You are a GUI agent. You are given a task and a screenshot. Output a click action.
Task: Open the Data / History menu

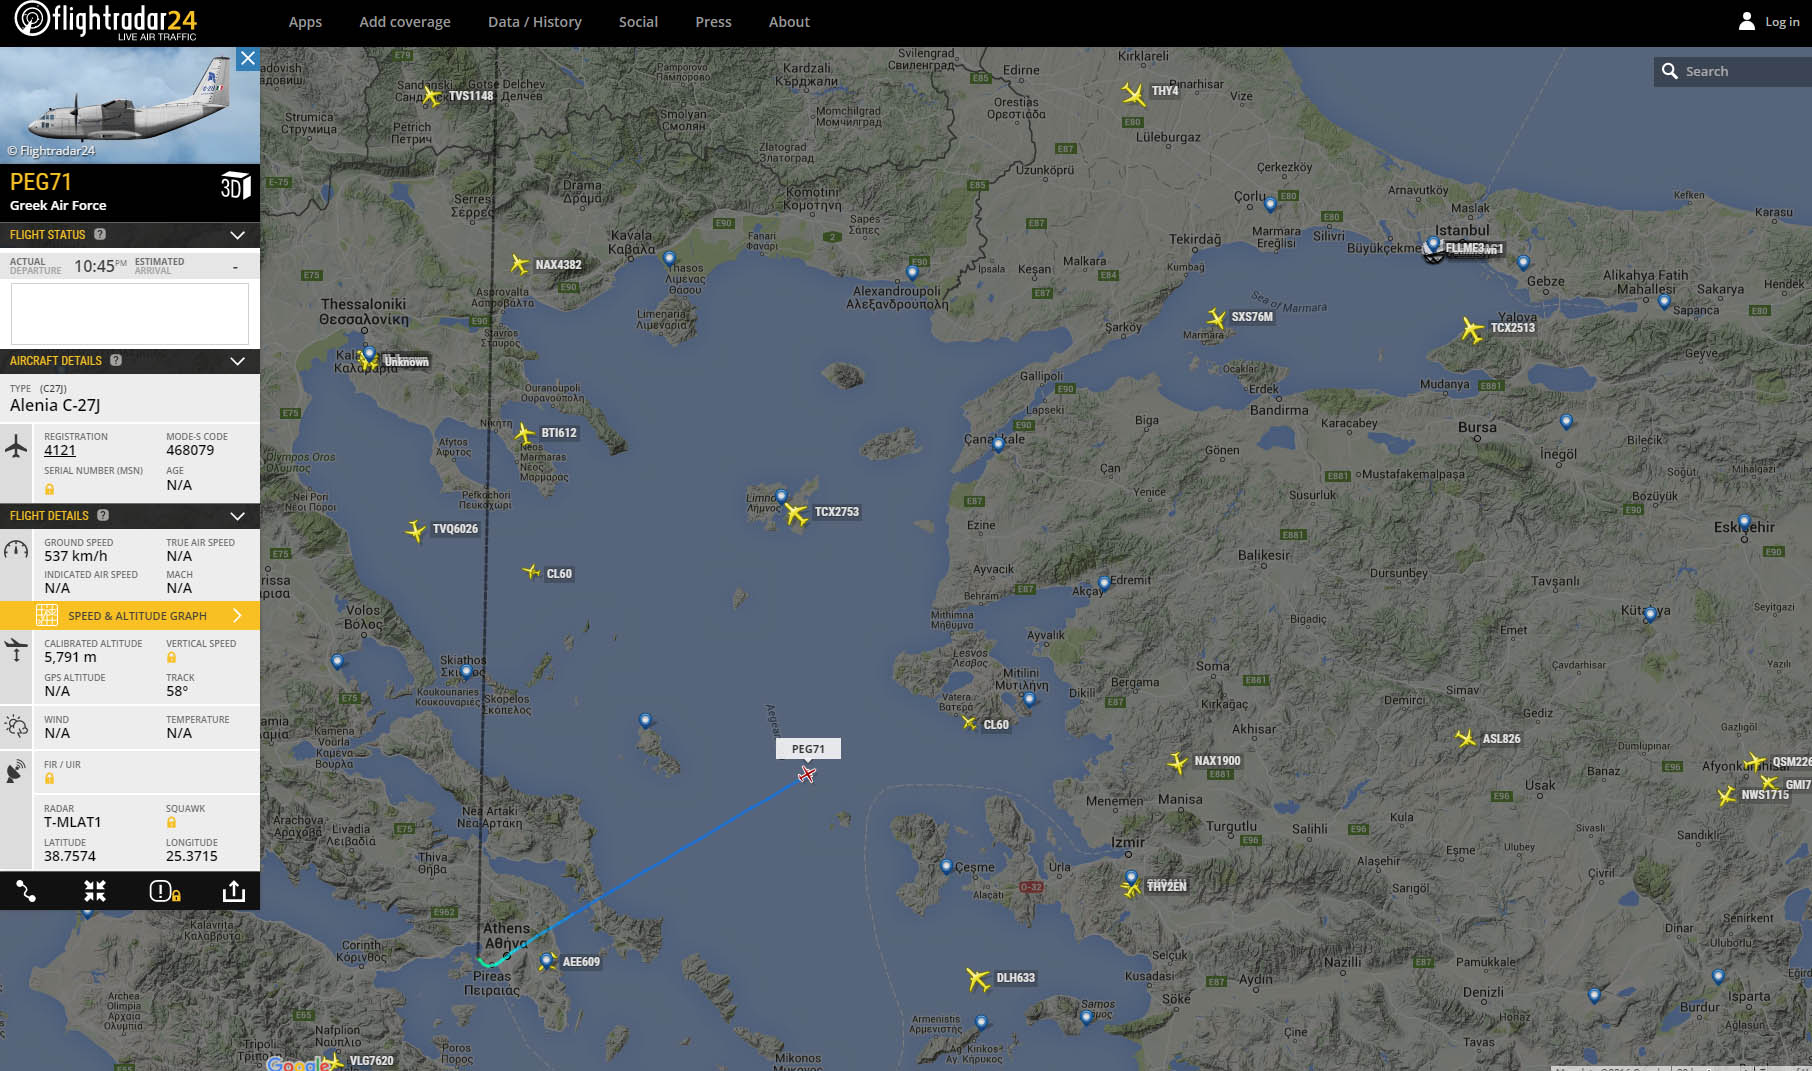535,22
